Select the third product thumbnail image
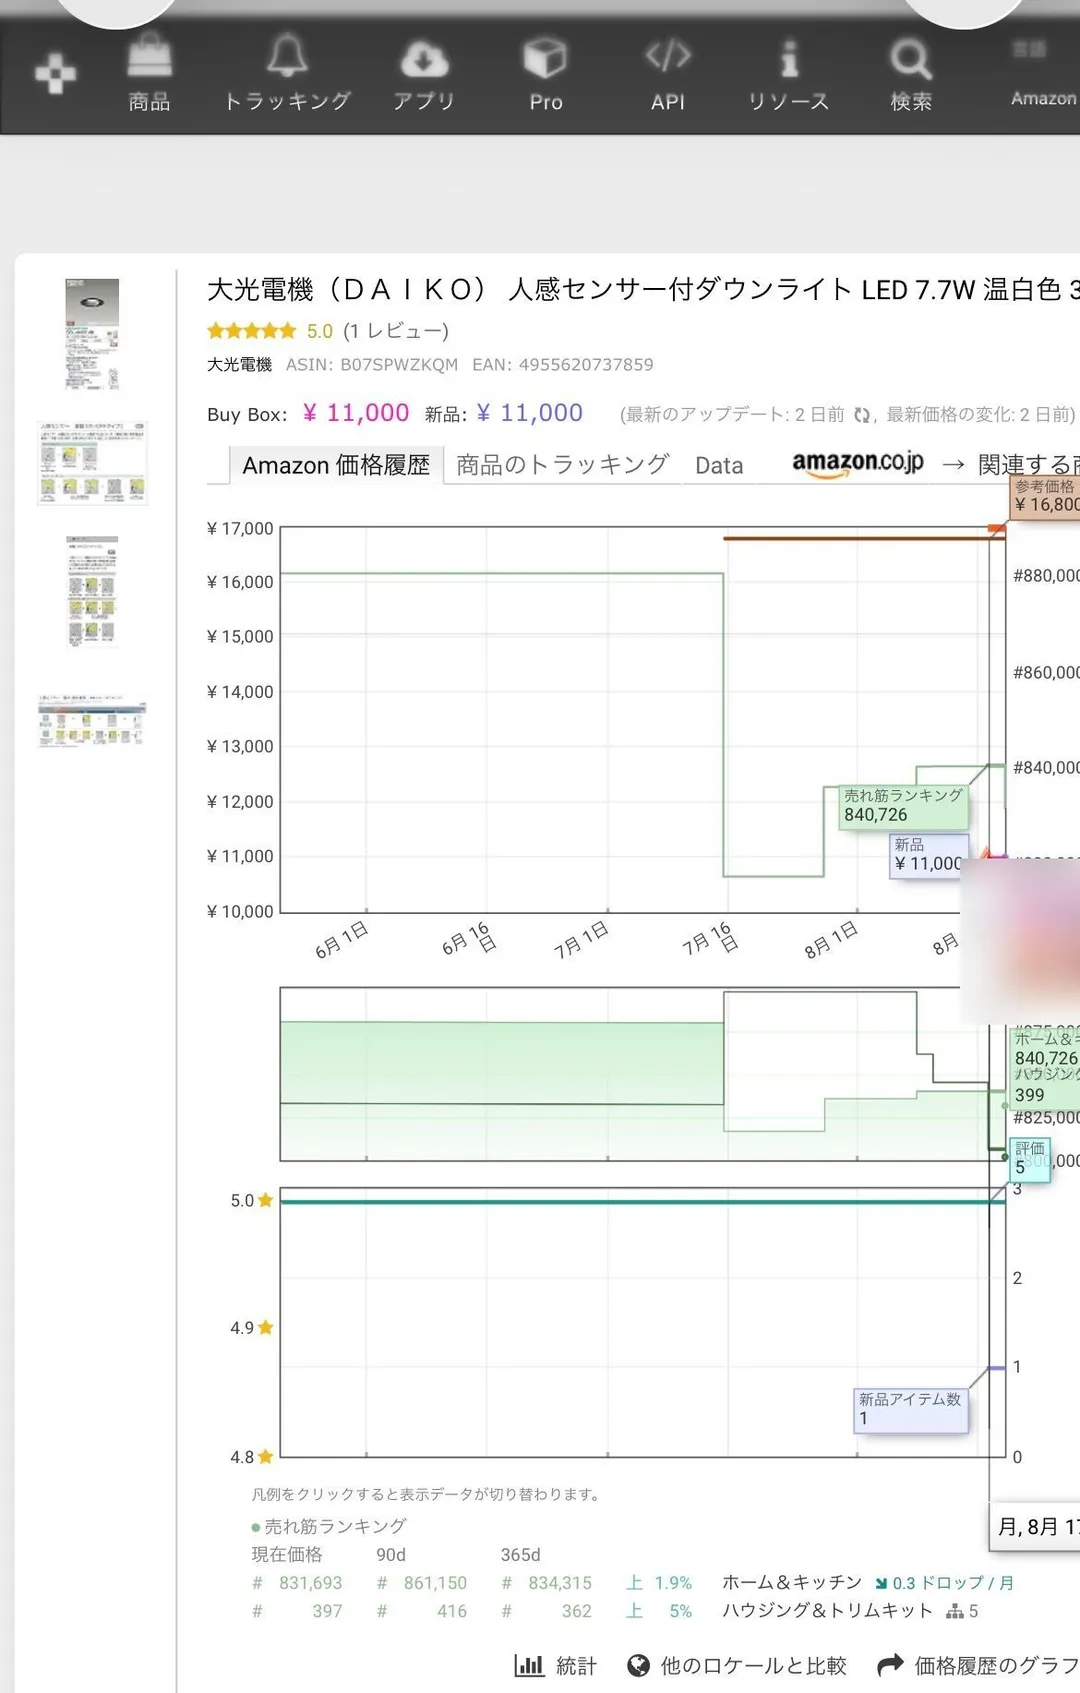Viewport: 1080px width, 1693px height. [92, 591]
